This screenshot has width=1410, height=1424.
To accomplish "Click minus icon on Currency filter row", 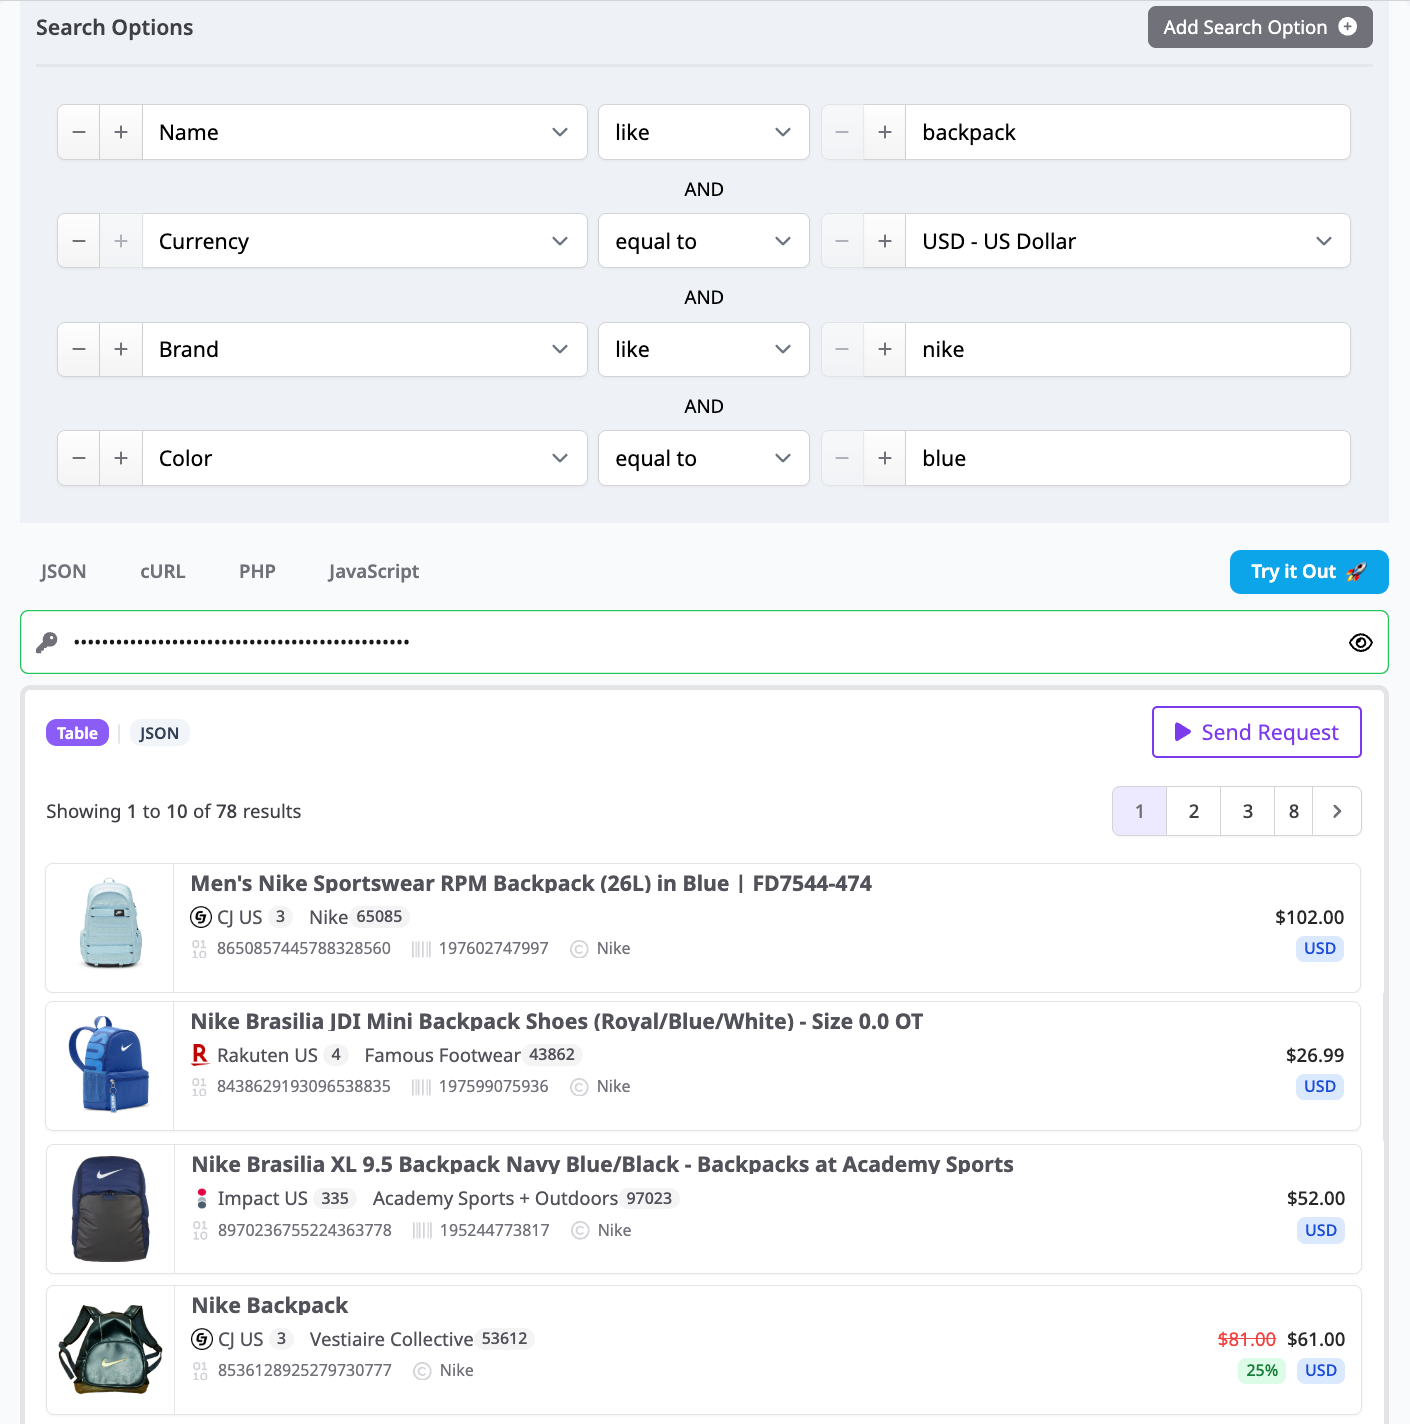I will (79, 241).
